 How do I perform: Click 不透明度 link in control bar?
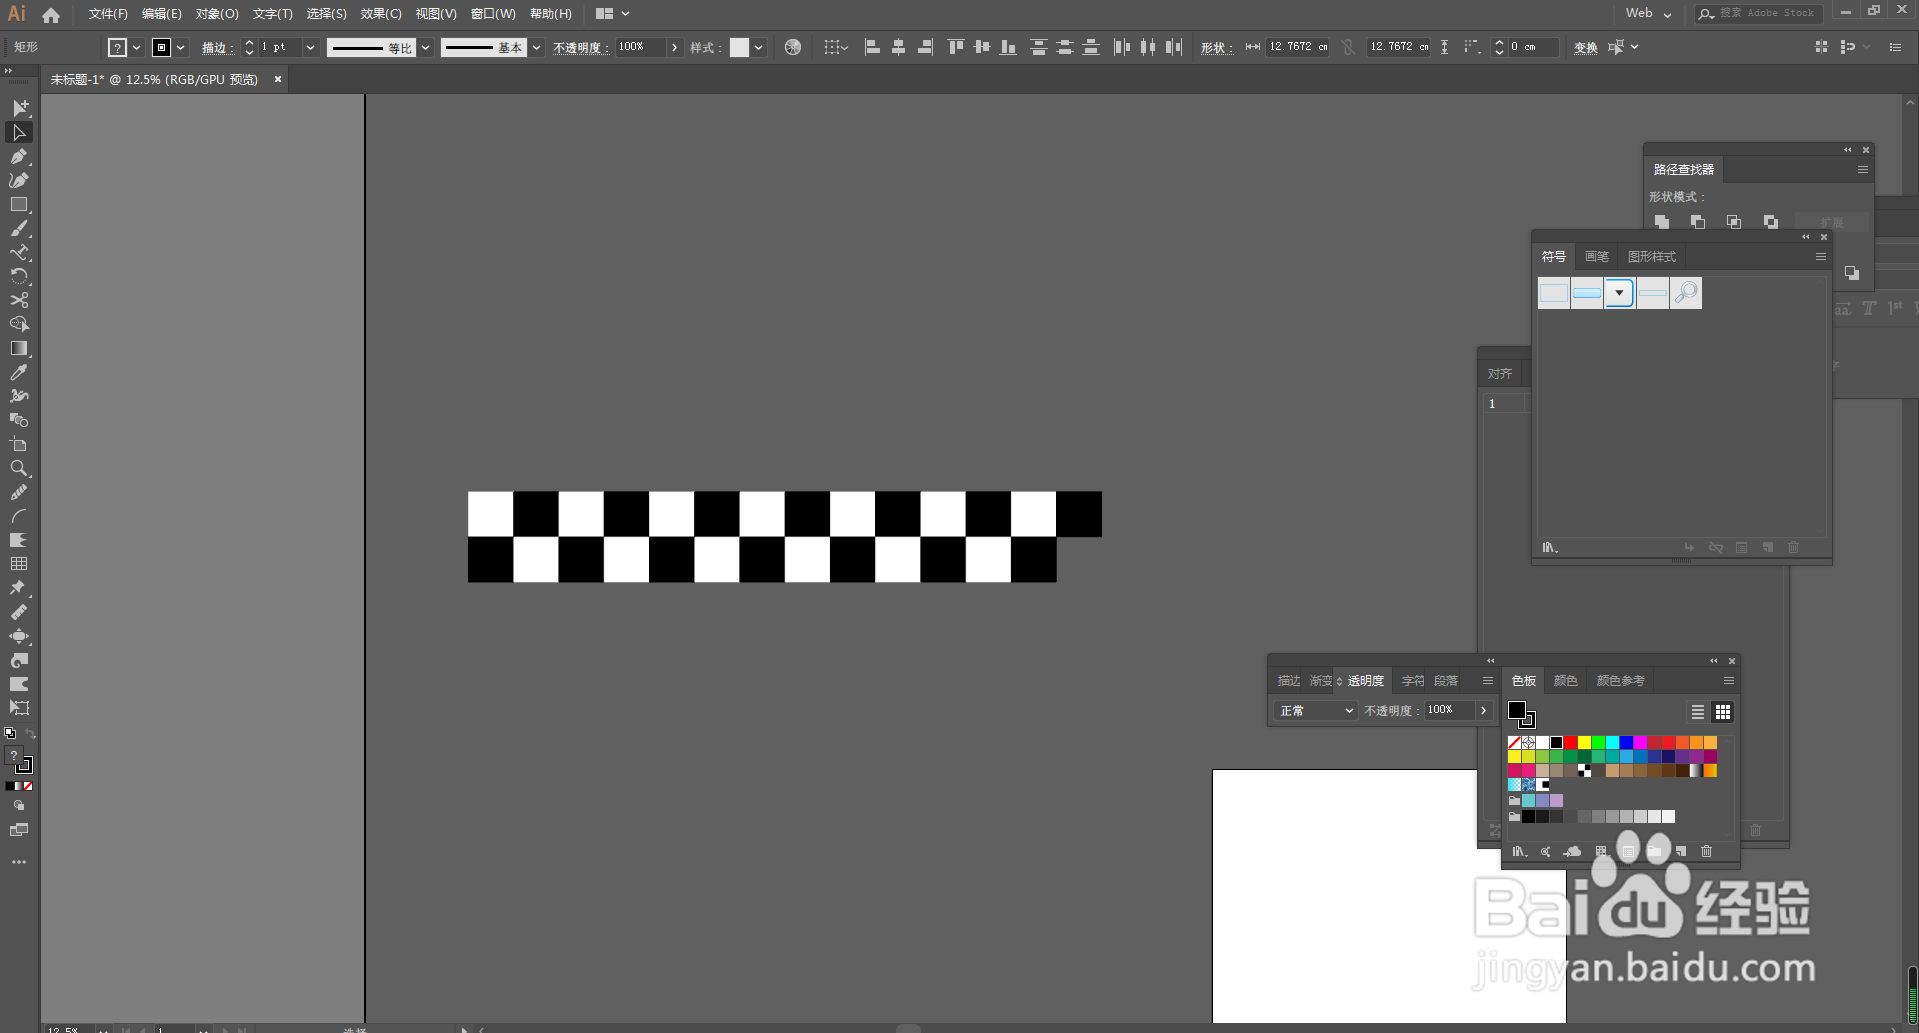579,48
